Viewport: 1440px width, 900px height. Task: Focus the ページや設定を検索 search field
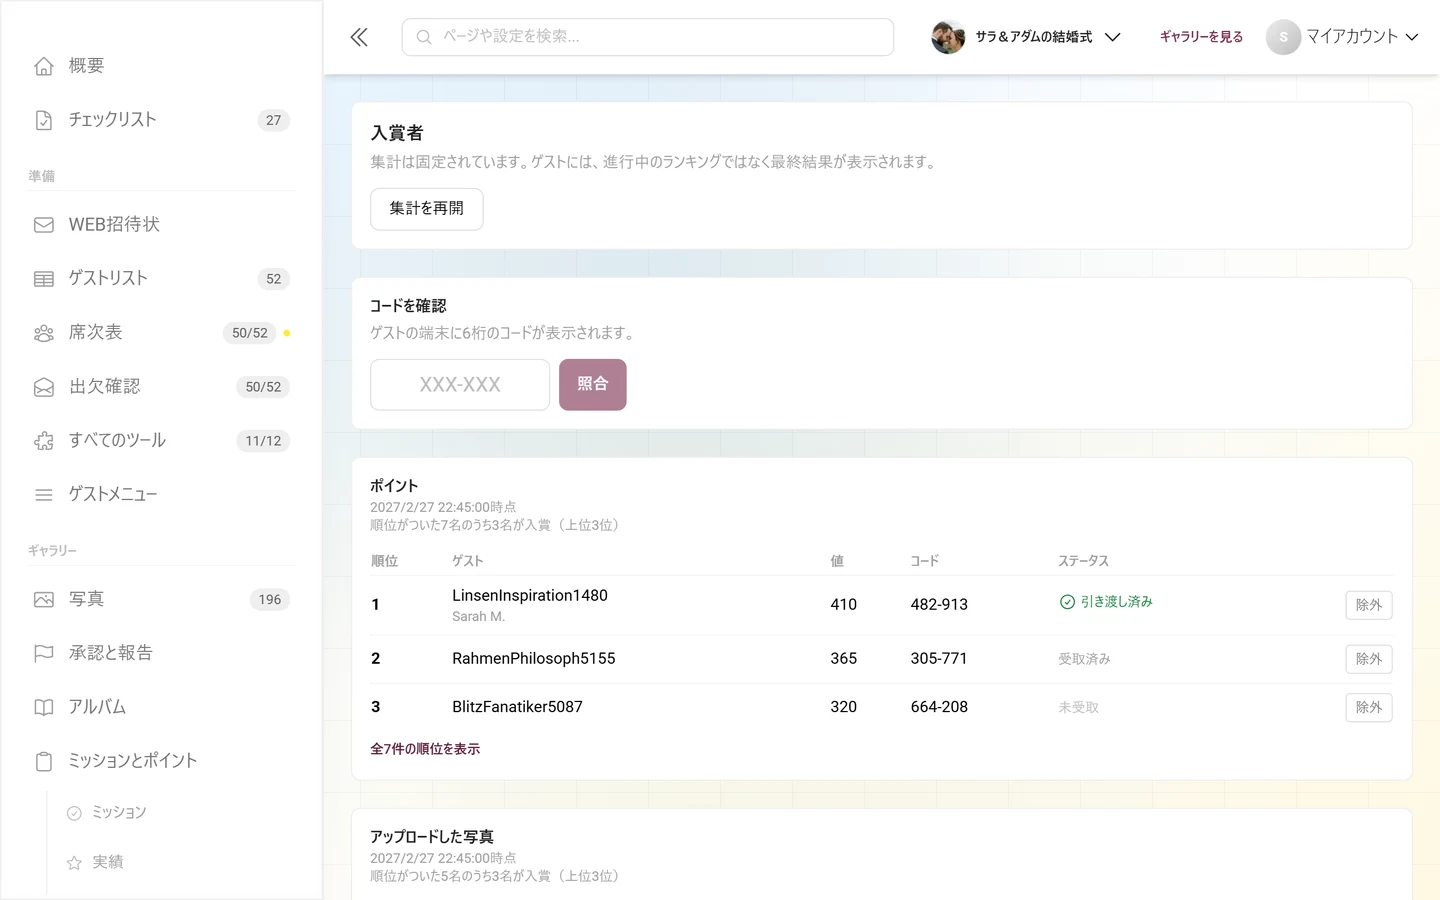coord(648,37)
